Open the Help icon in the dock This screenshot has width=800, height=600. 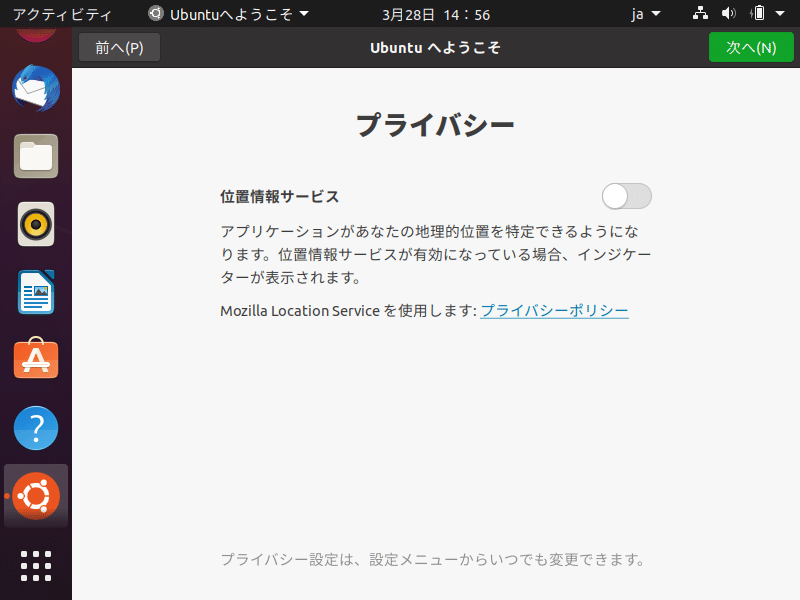coord(36,428)
